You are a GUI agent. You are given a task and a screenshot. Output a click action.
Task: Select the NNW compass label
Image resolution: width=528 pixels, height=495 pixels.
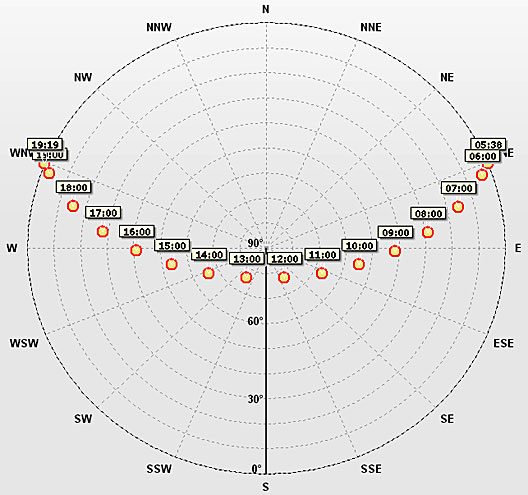(159, 27)
